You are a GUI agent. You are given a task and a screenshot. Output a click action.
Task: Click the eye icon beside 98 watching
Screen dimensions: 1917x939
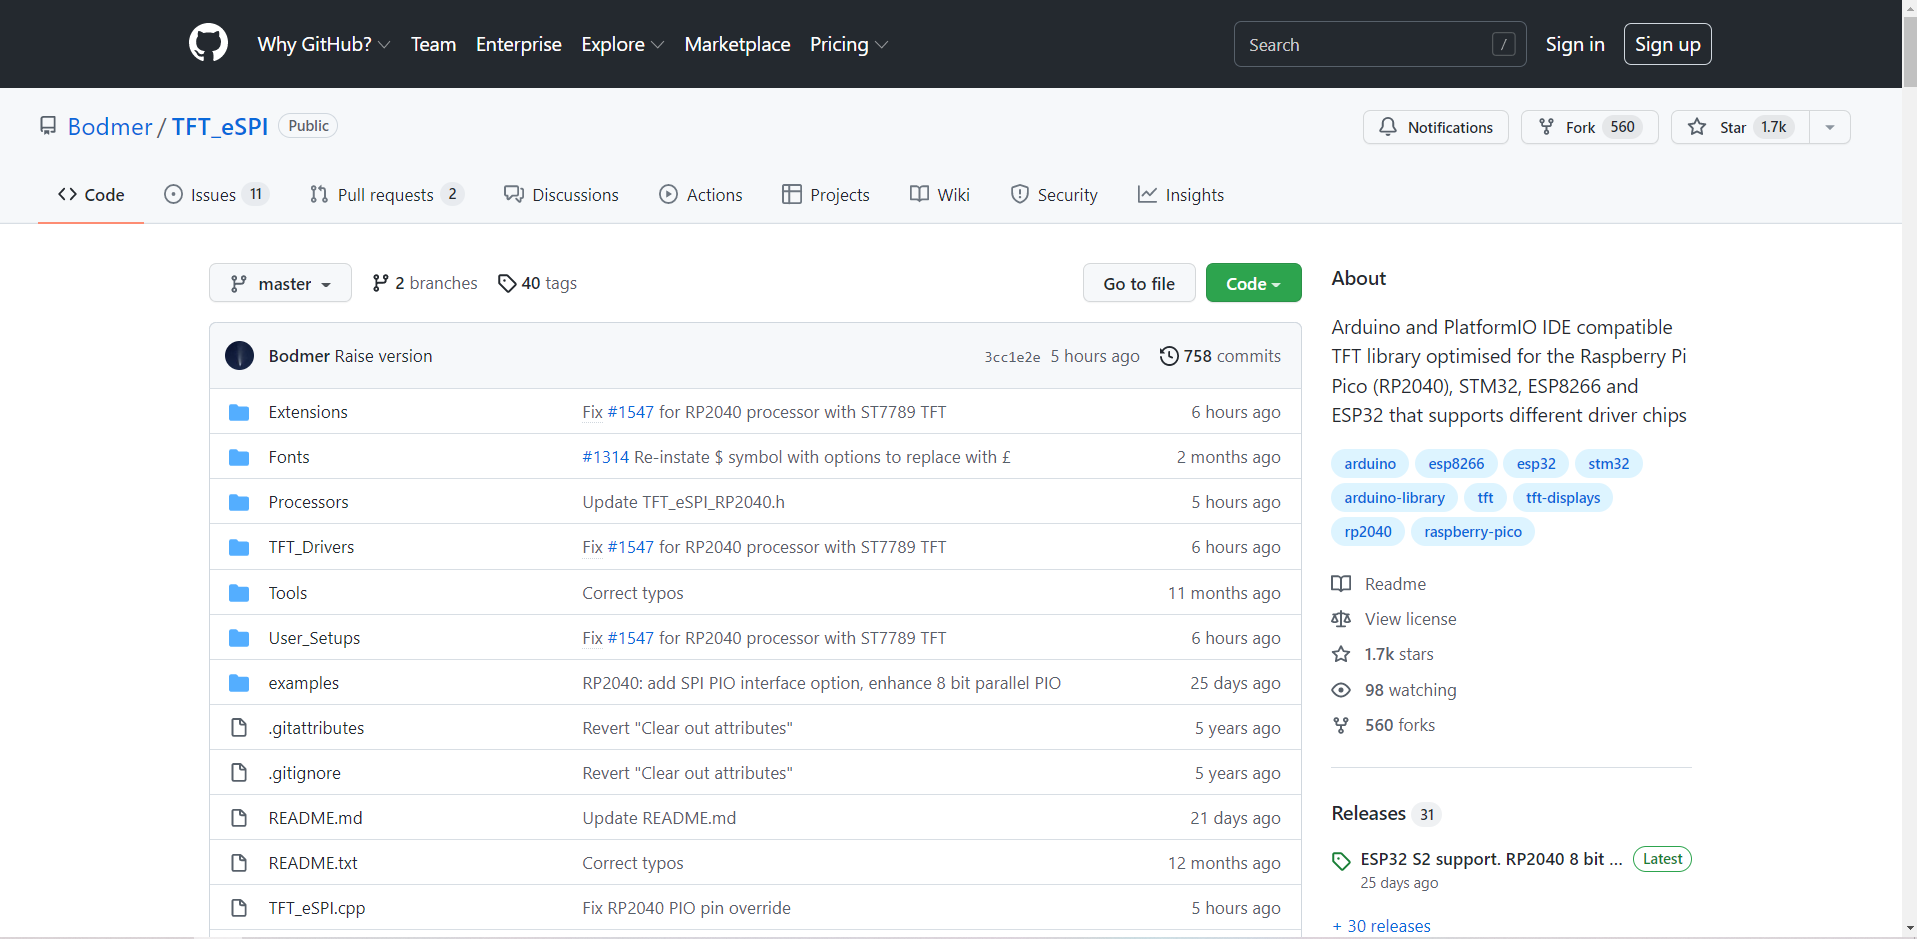point(1341,690)
